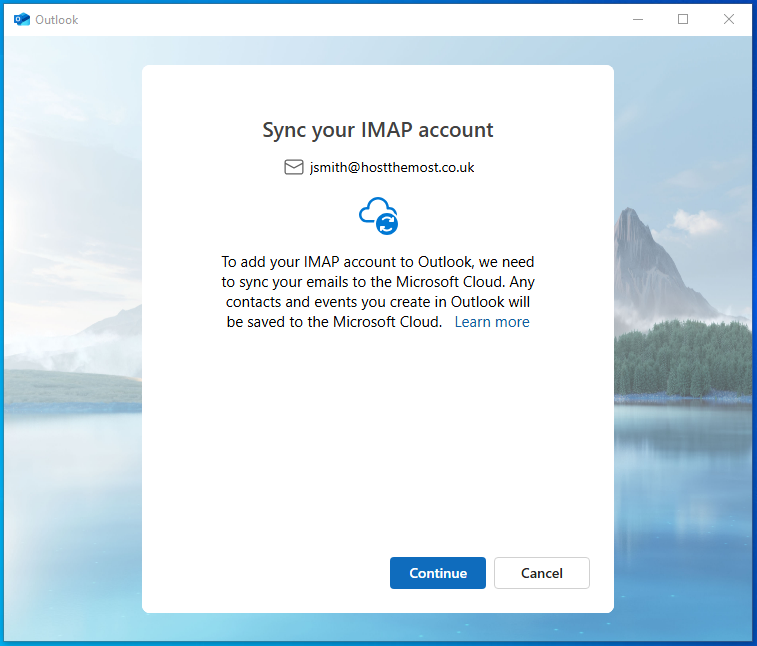
Task: Click the blue cloud sync icon
Action: point(378,215)
